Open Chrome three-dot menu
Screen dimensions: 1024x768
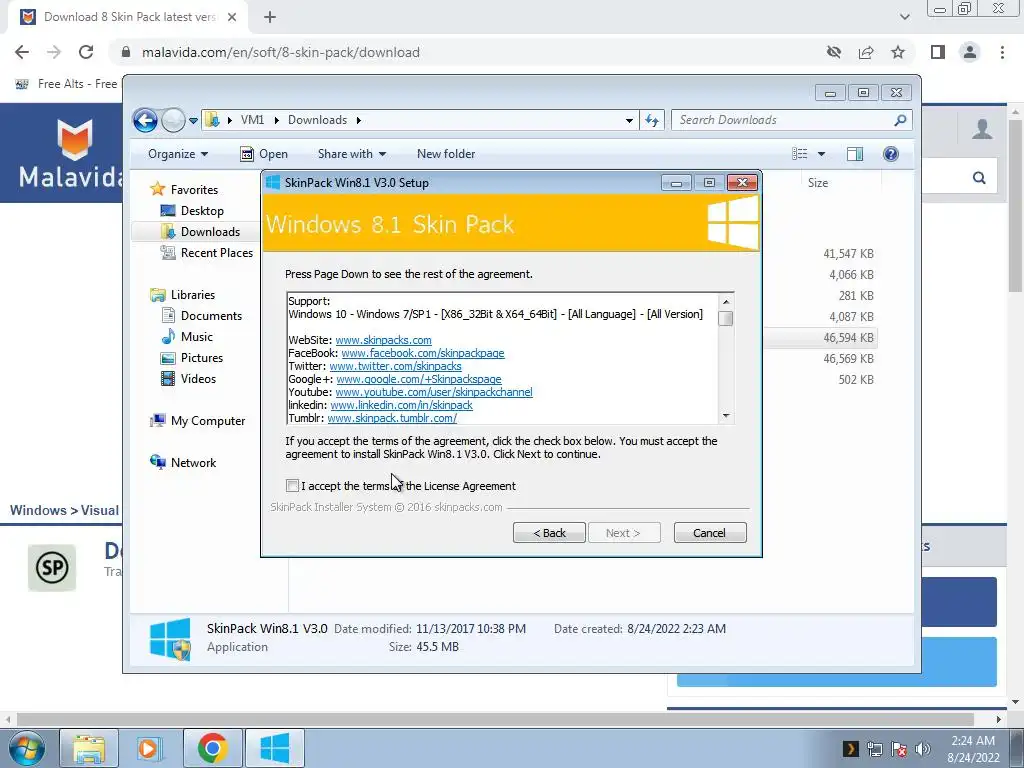pyautogui.click(x=1002, y=52)
